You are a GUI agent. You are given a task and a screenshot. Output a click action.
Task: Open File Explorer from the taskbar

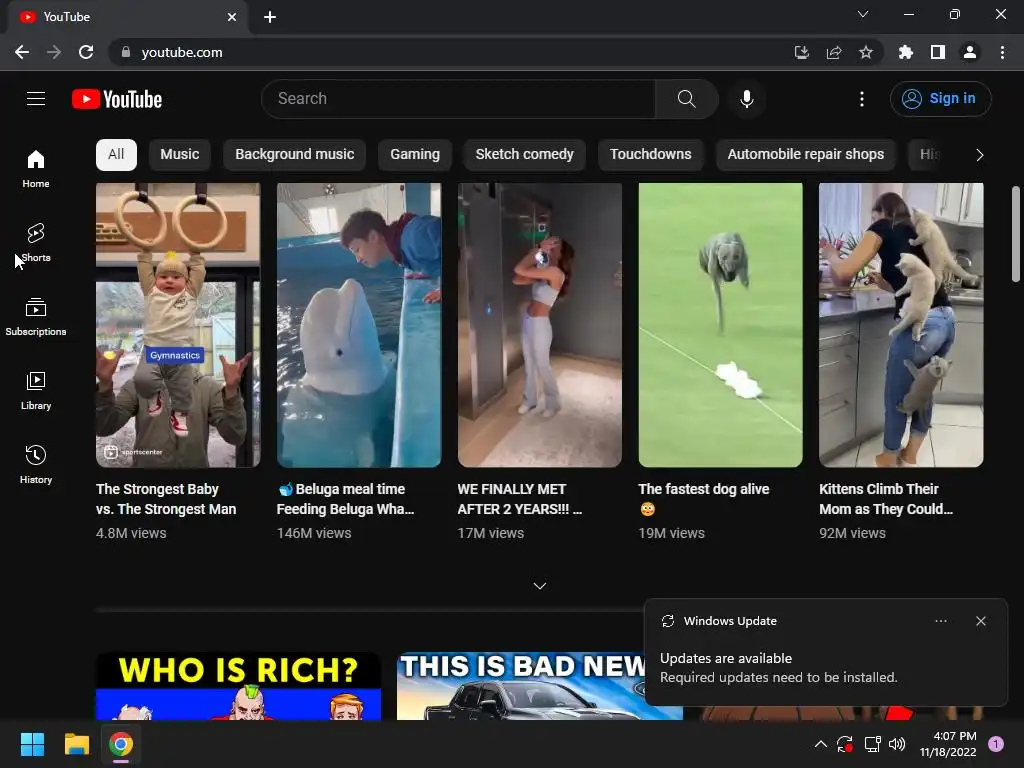(x=76, y=744)
